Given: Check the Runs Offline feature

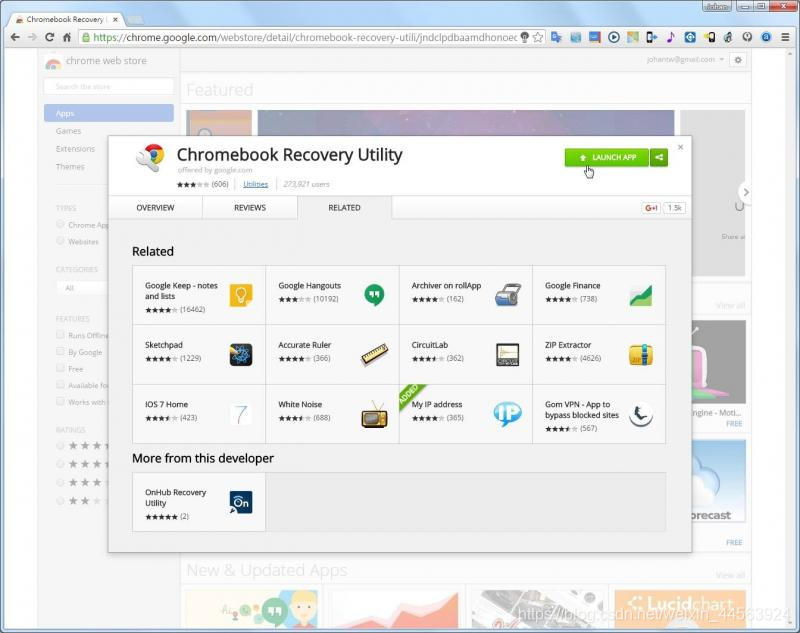Looking at the screenshot, I should coord(60,335).
